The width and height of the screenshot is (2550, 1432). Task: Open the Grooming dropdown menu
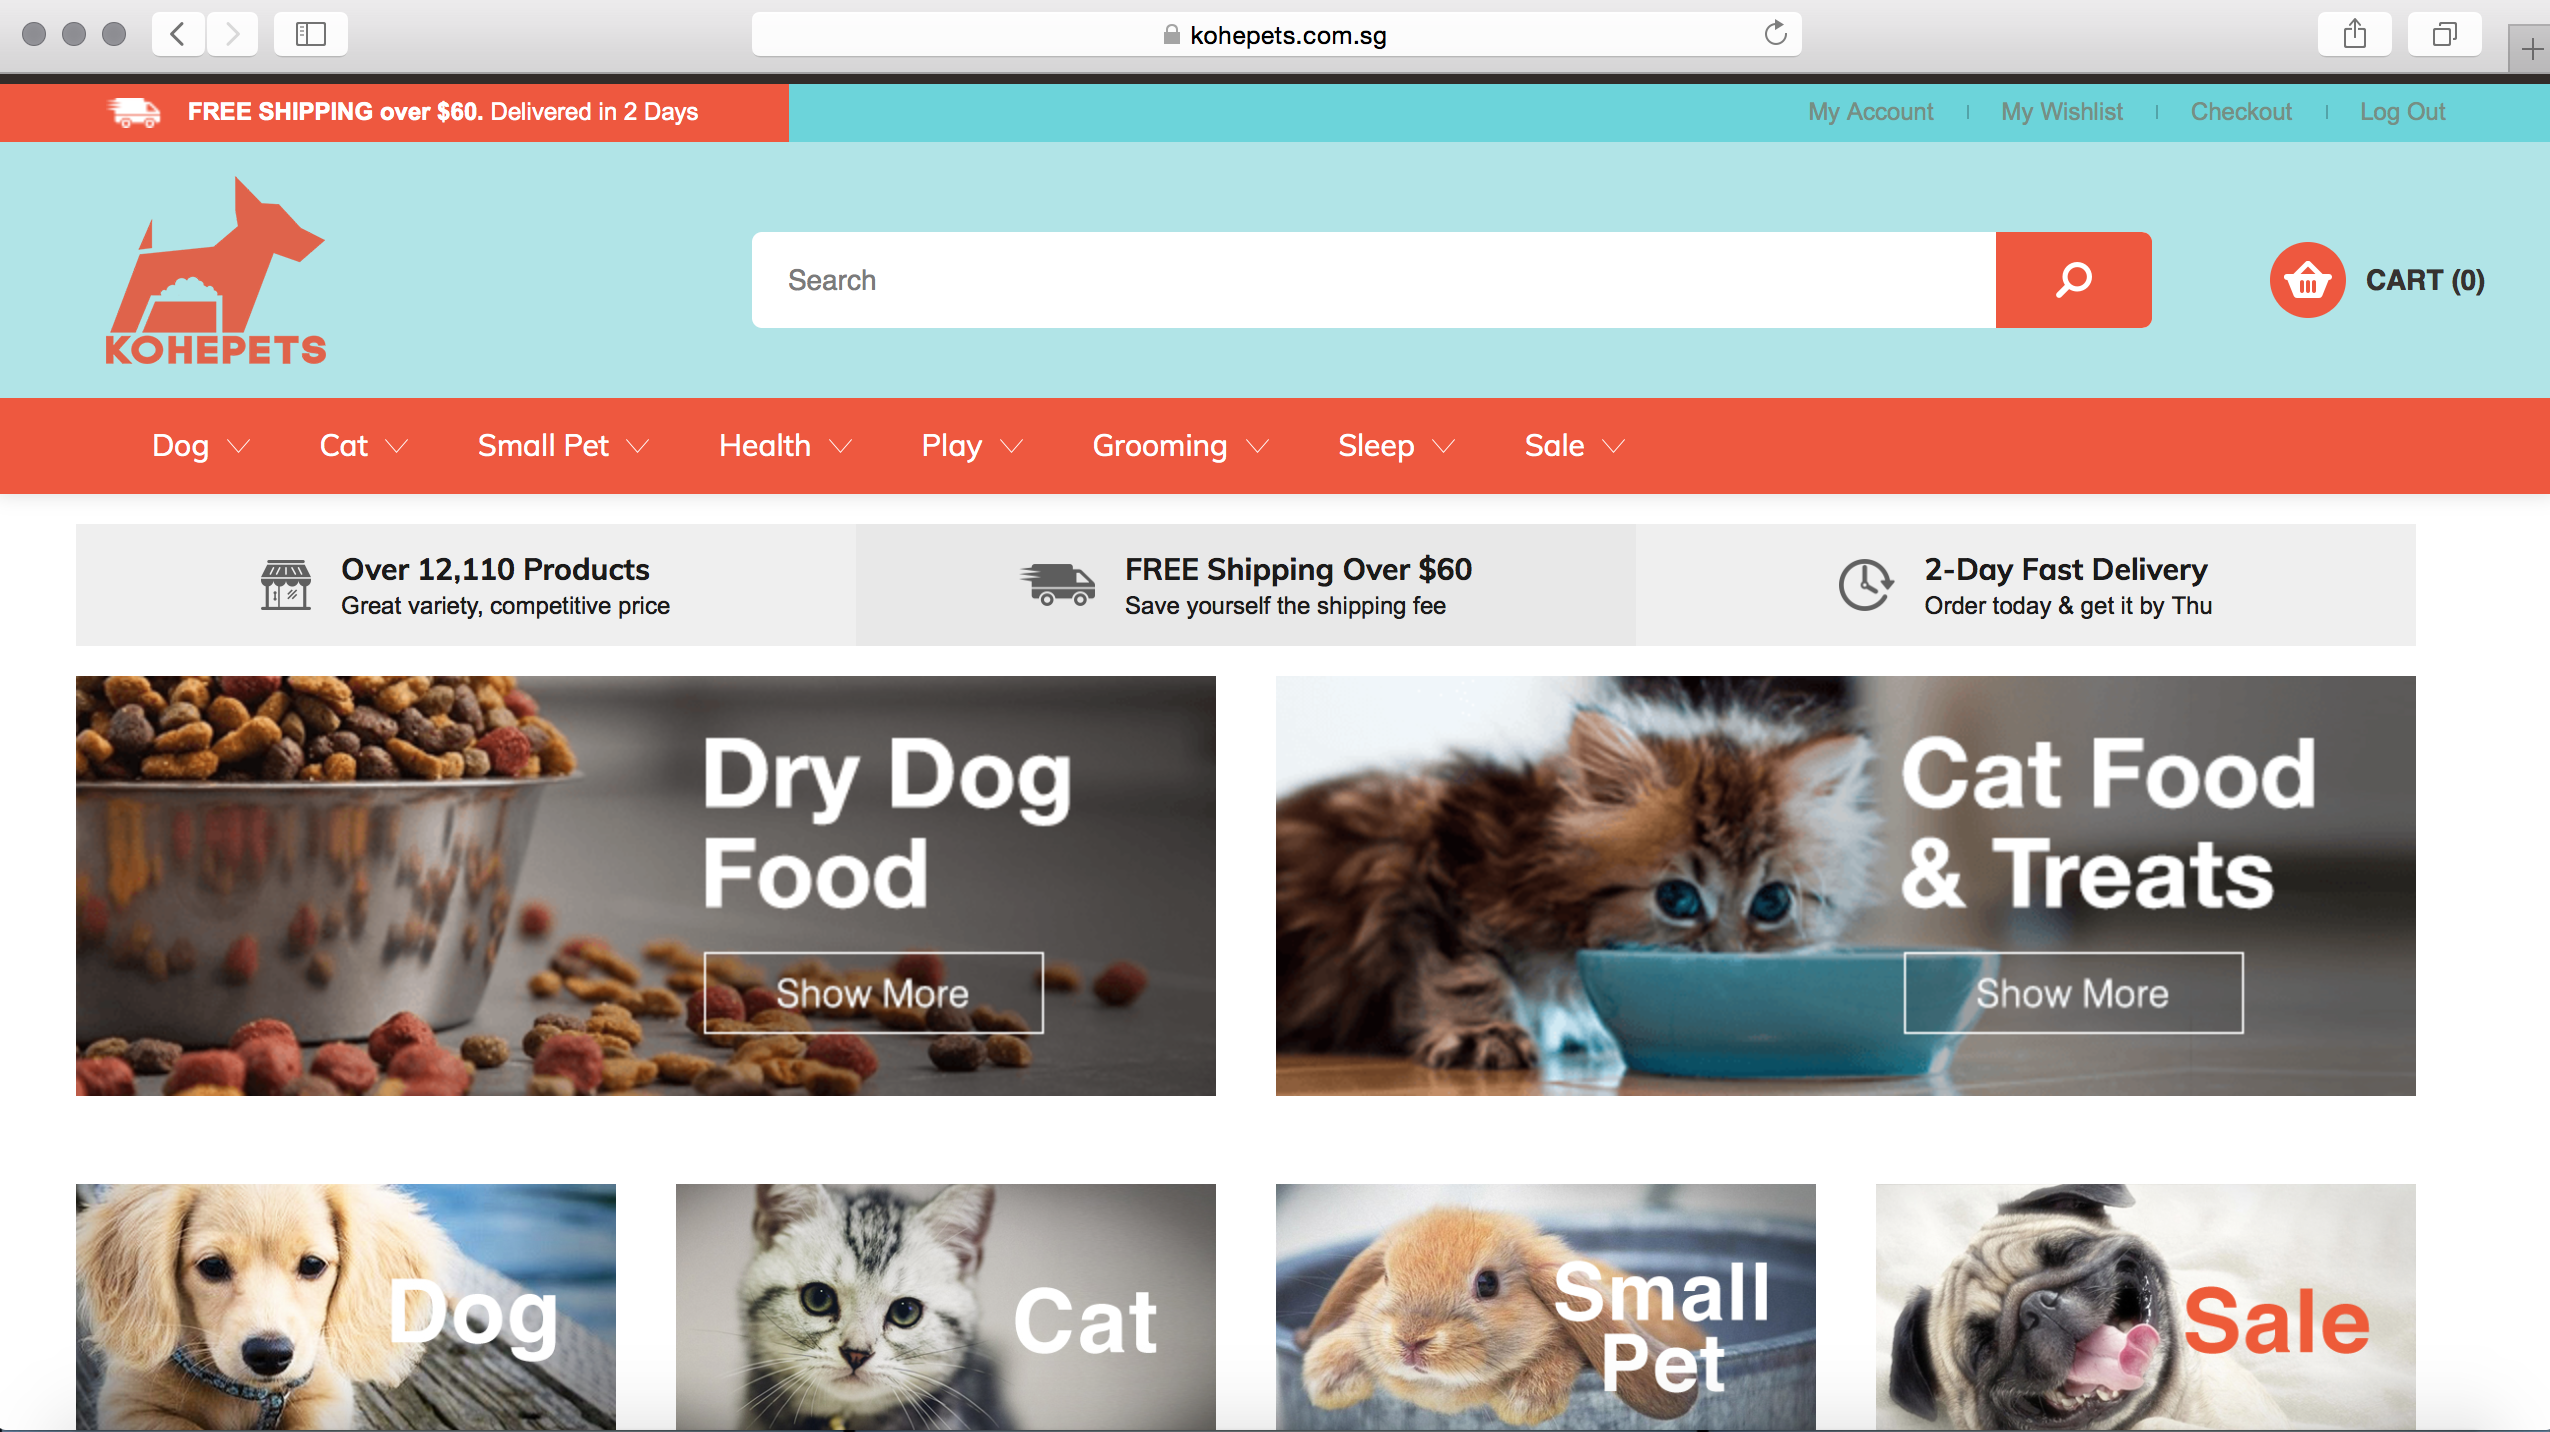pos(1180,446)
